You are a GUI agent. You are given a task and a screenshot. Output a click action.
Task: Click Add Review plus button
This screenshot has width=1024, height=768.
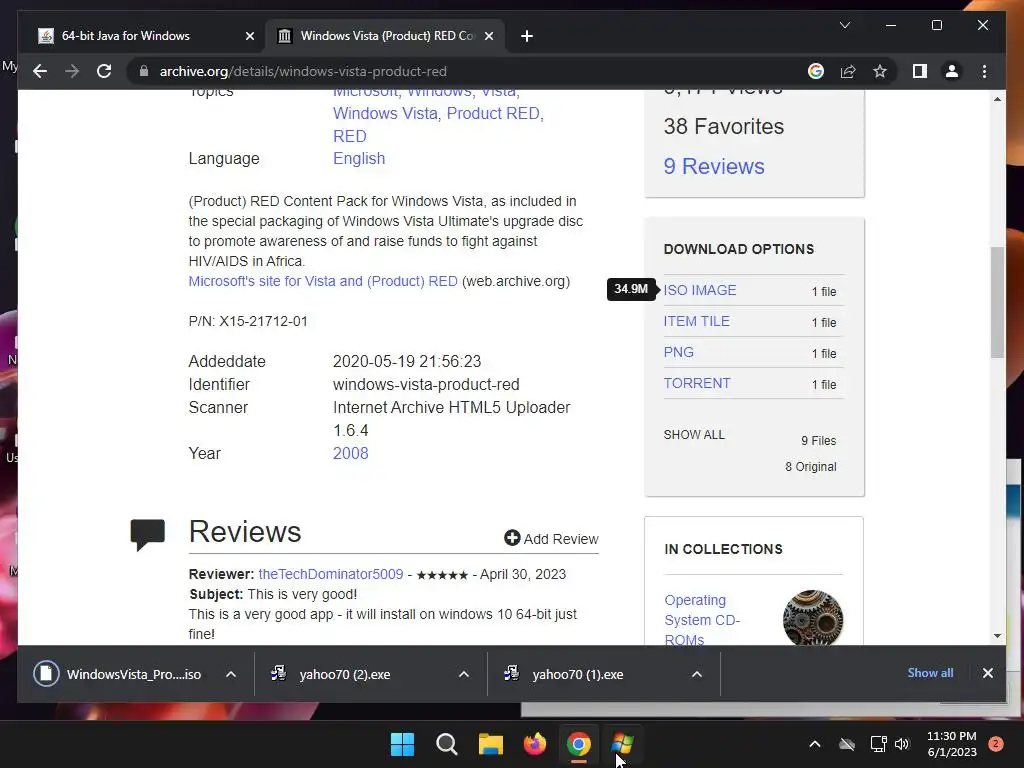tap(512, 537)
